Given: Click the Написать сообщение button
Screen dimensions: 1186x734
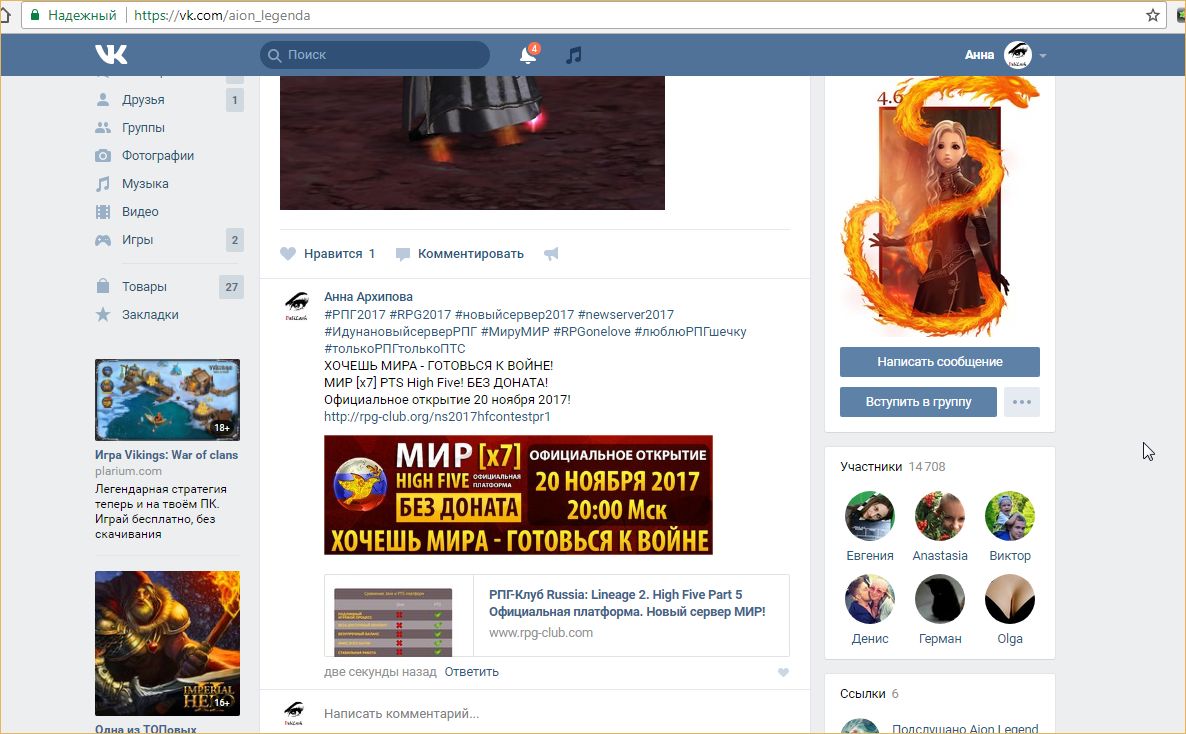Looking at the screenshot, I should tap(939, 362).
